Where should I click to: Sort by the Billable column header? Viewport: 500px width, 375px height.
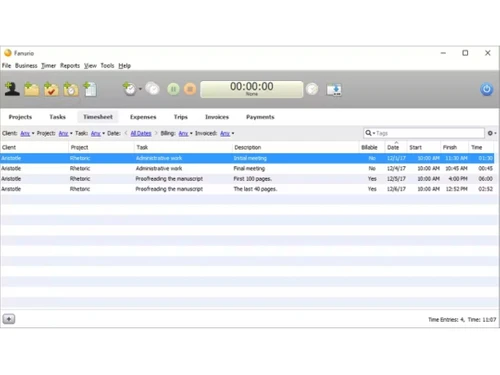click(x=372, y=147)
